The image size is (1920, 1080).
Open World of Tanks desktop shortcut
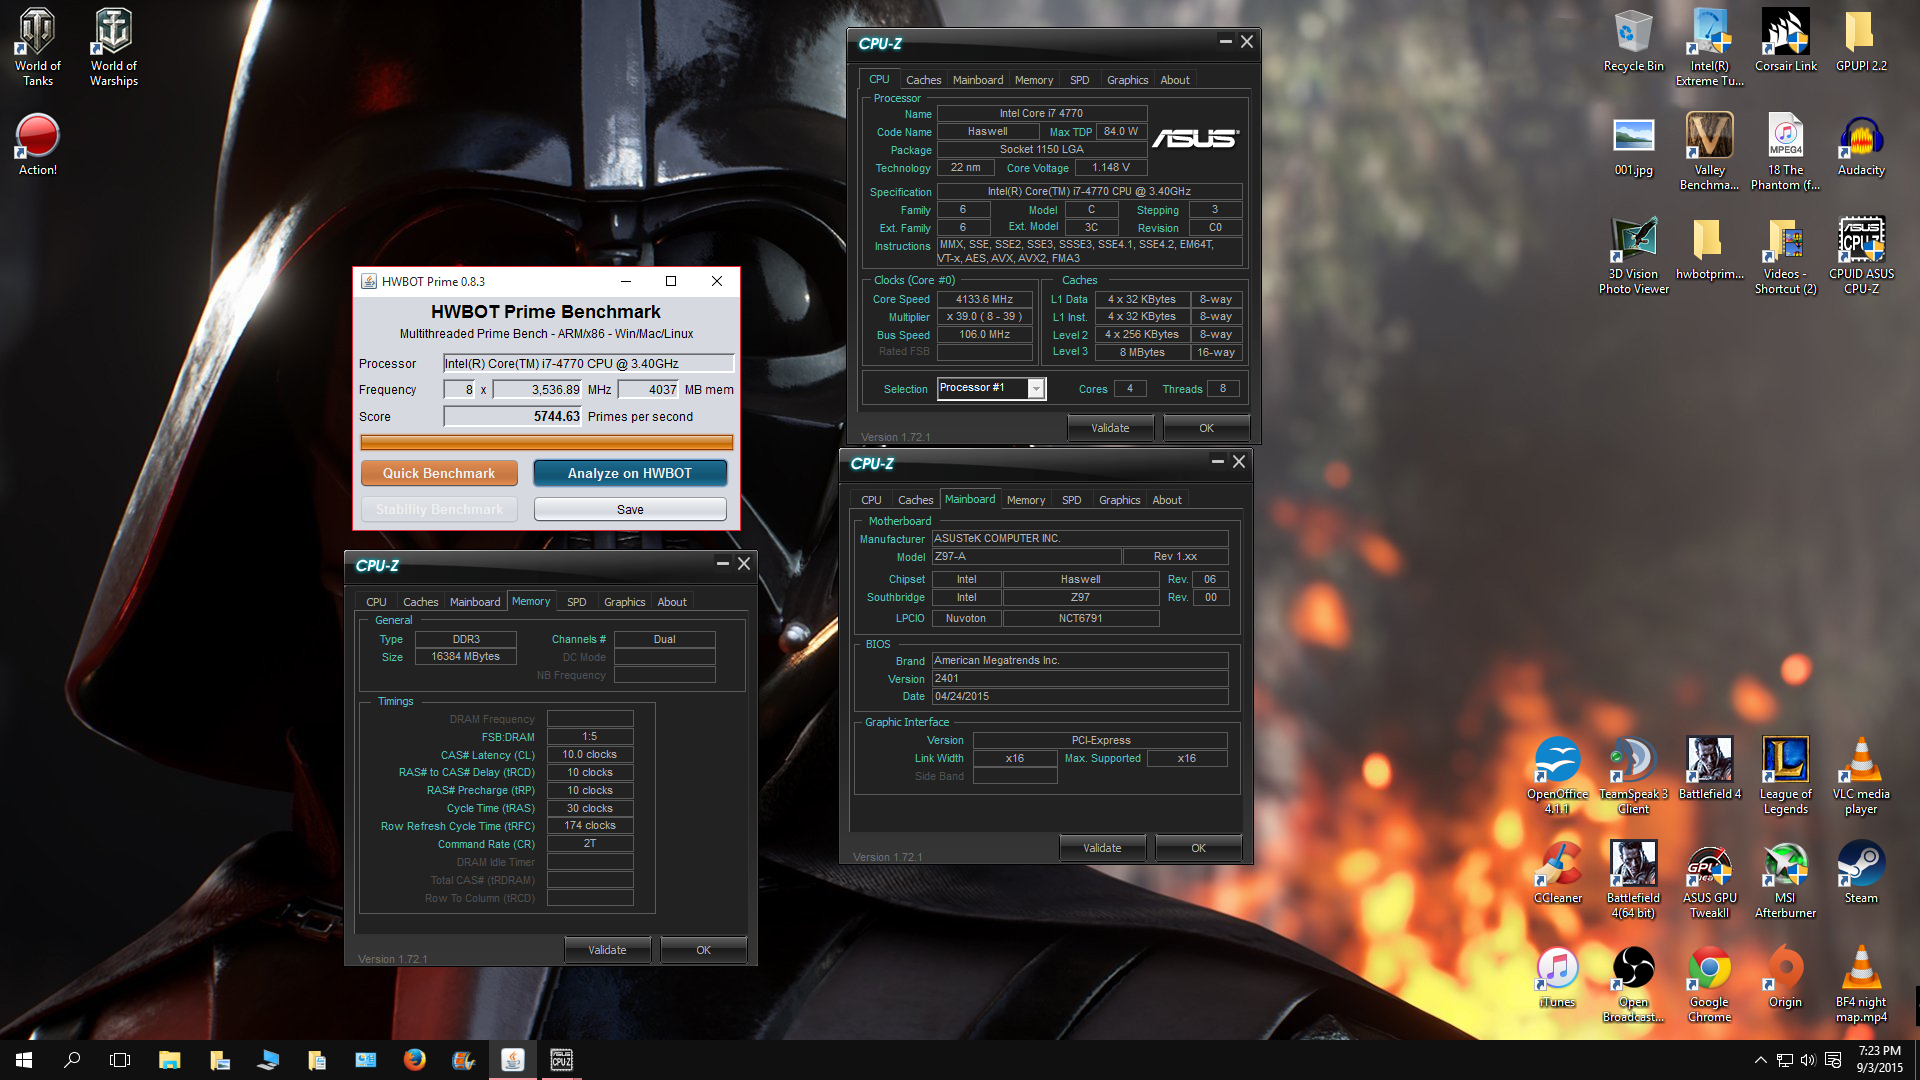click(37, 46)
